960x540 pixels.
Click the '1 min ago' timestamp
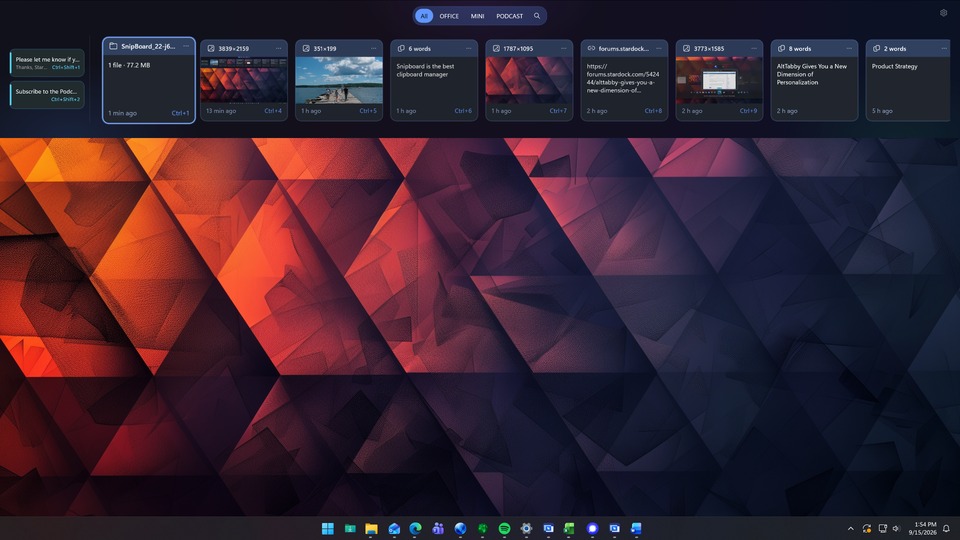(122, 113)
